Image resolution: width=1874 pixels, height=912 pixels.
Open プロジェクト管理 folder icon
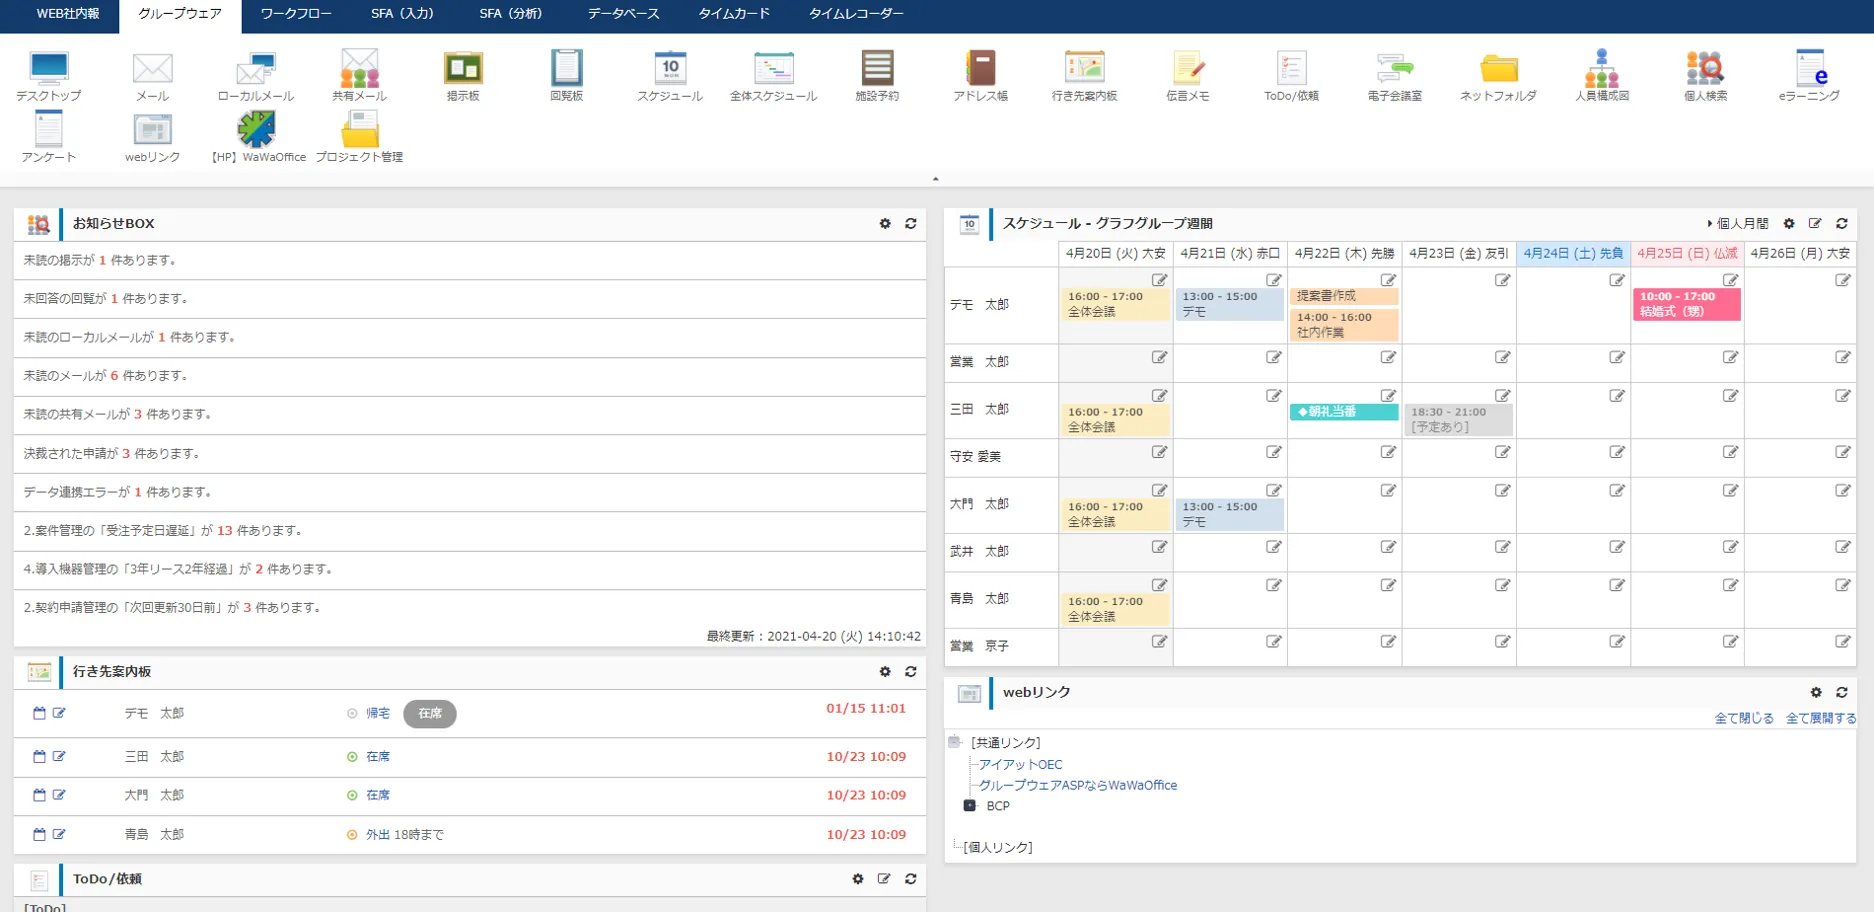(x=359, y=137)
